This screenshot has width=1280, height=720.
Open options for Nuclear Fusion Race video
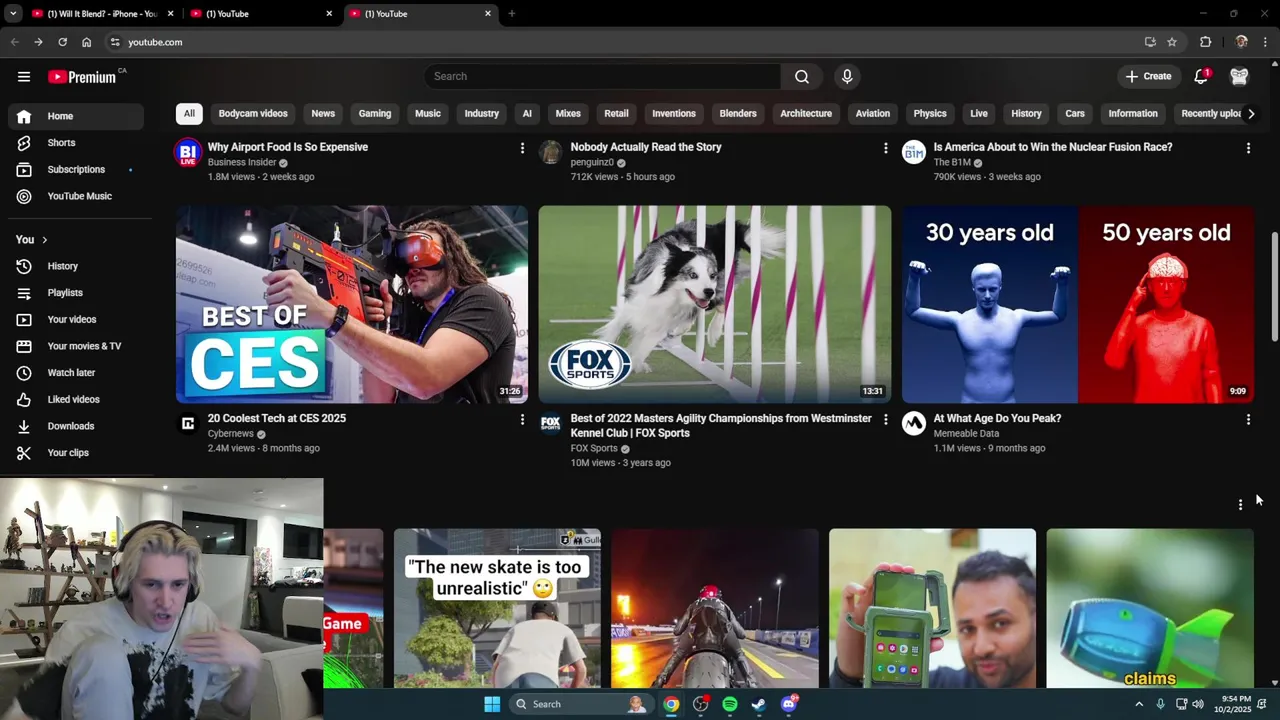(1248, 148)
